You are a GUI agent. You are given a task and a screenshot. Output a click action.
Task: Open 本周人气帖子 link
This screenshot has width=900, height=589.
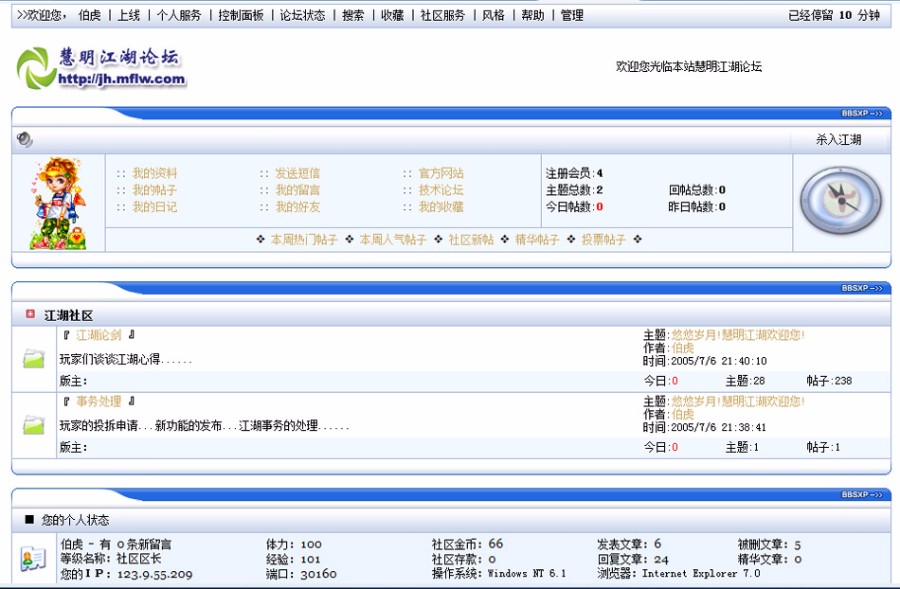click(x=393, y=239)
